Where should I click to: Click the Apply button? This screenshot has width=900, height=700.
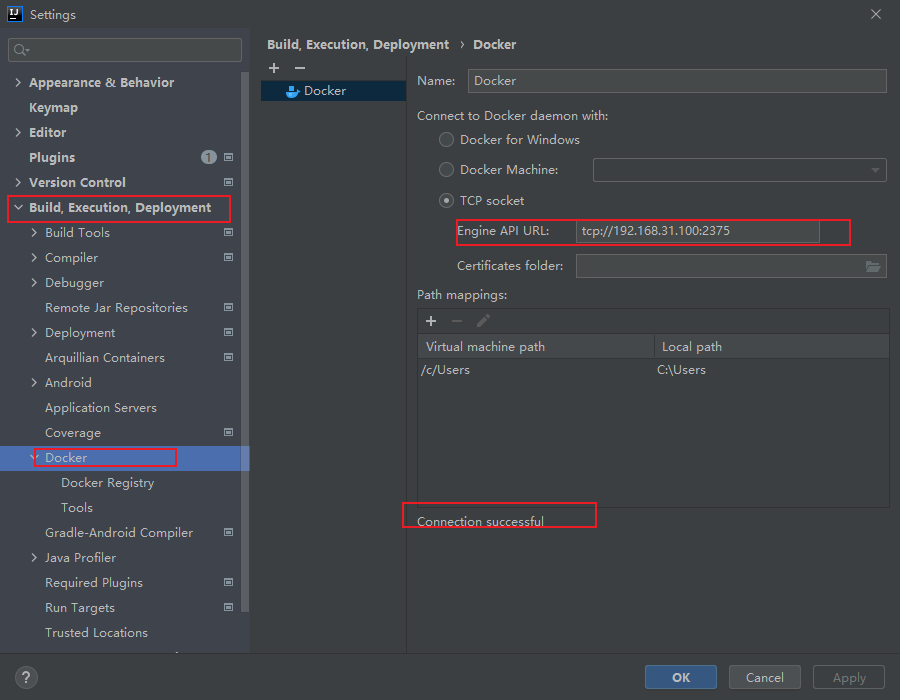click(x=849, y=678)
